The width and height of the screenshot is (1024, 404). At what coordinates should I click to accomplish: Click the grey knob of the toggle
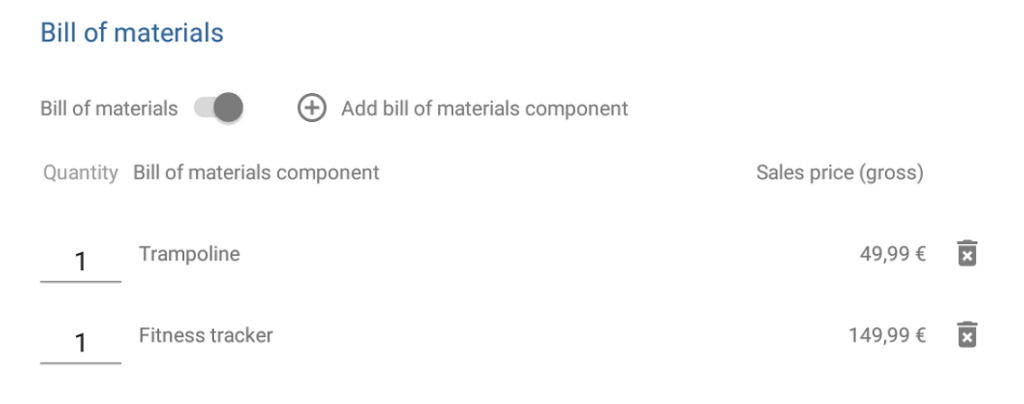coord(228,108)
